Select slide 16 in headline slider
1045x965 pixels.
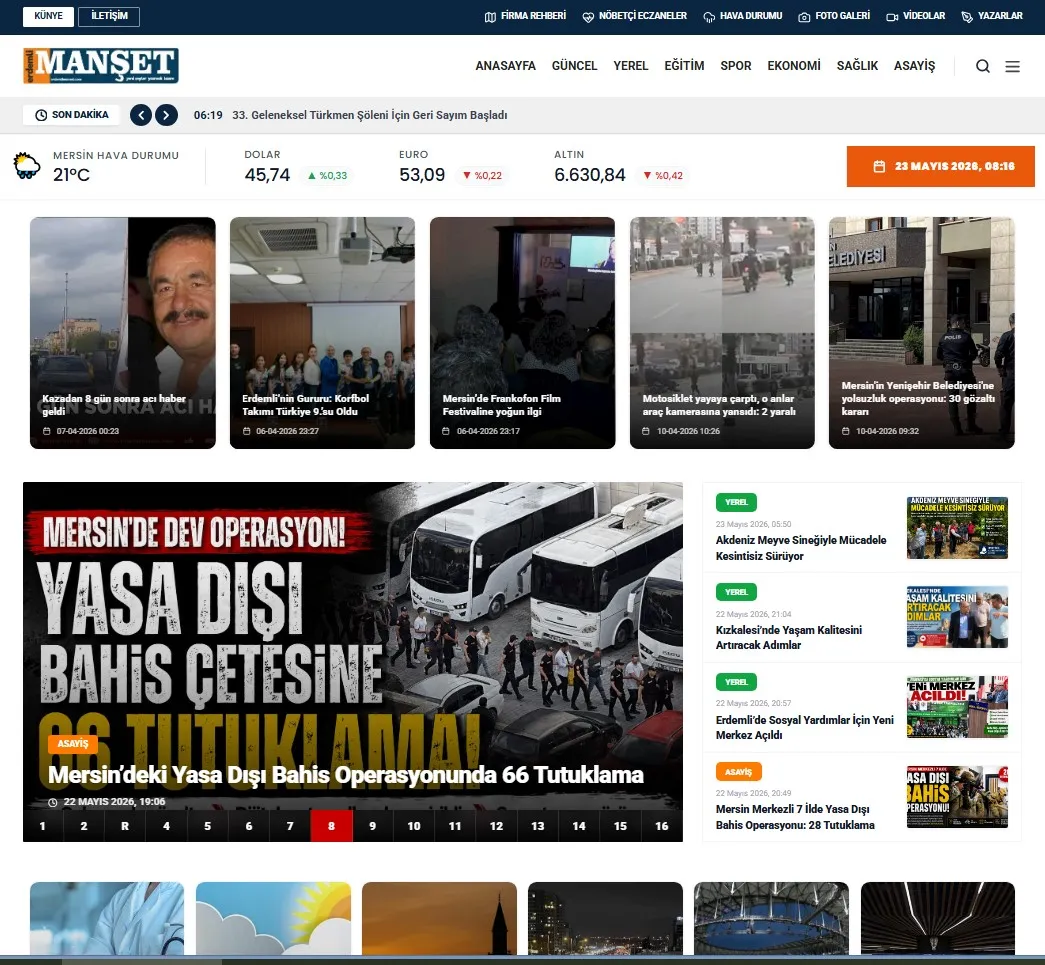[662, 826]
